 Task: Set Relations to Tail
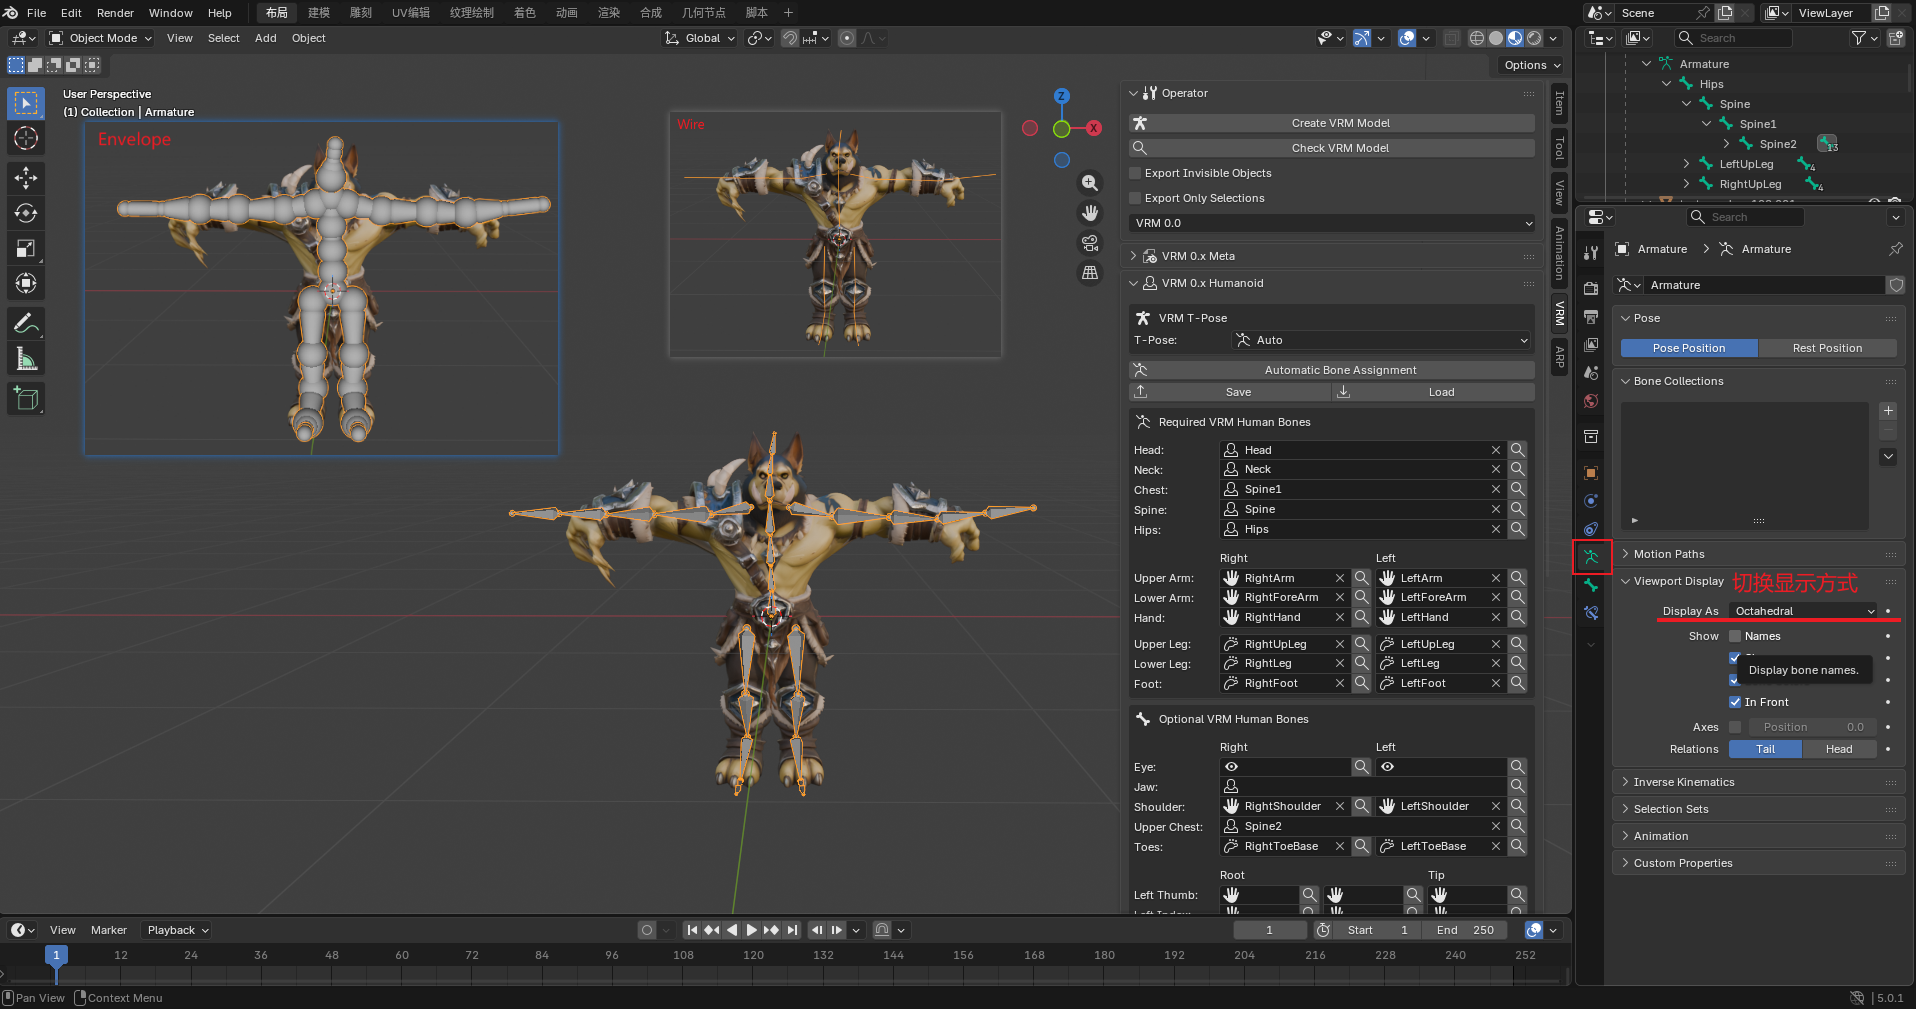click(1765, 749)
